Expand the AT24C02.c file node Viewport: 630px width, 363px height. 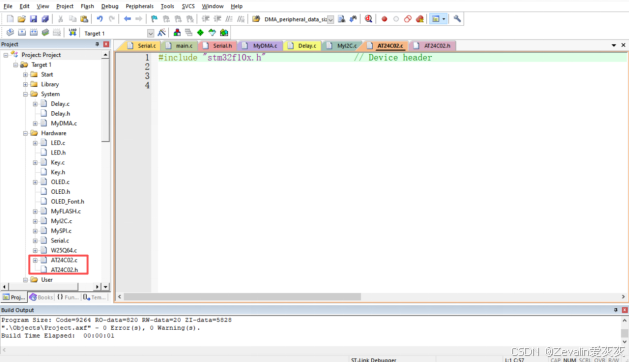pos(35,260)
